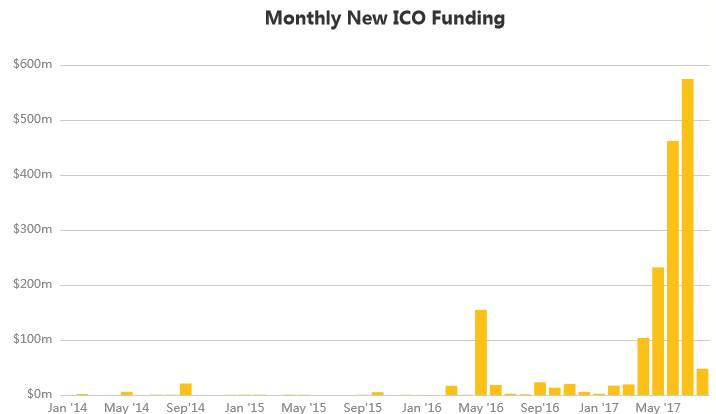Select the June '17 bar near $460m

pyautogui.click(x=672, y=268)
